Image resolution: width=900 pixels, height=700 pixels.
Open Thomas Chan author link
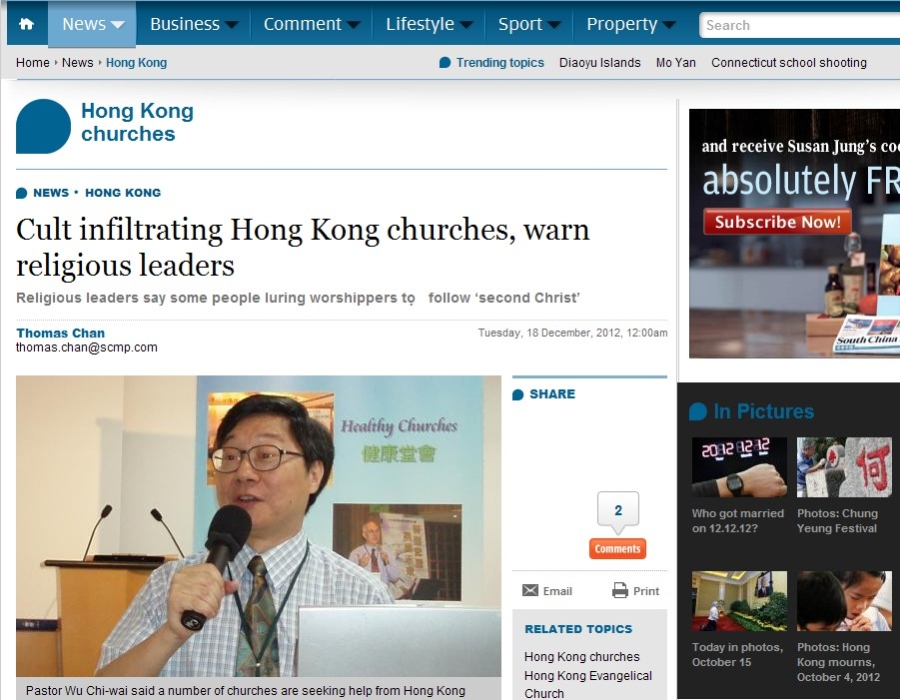[x=60, y=333]
